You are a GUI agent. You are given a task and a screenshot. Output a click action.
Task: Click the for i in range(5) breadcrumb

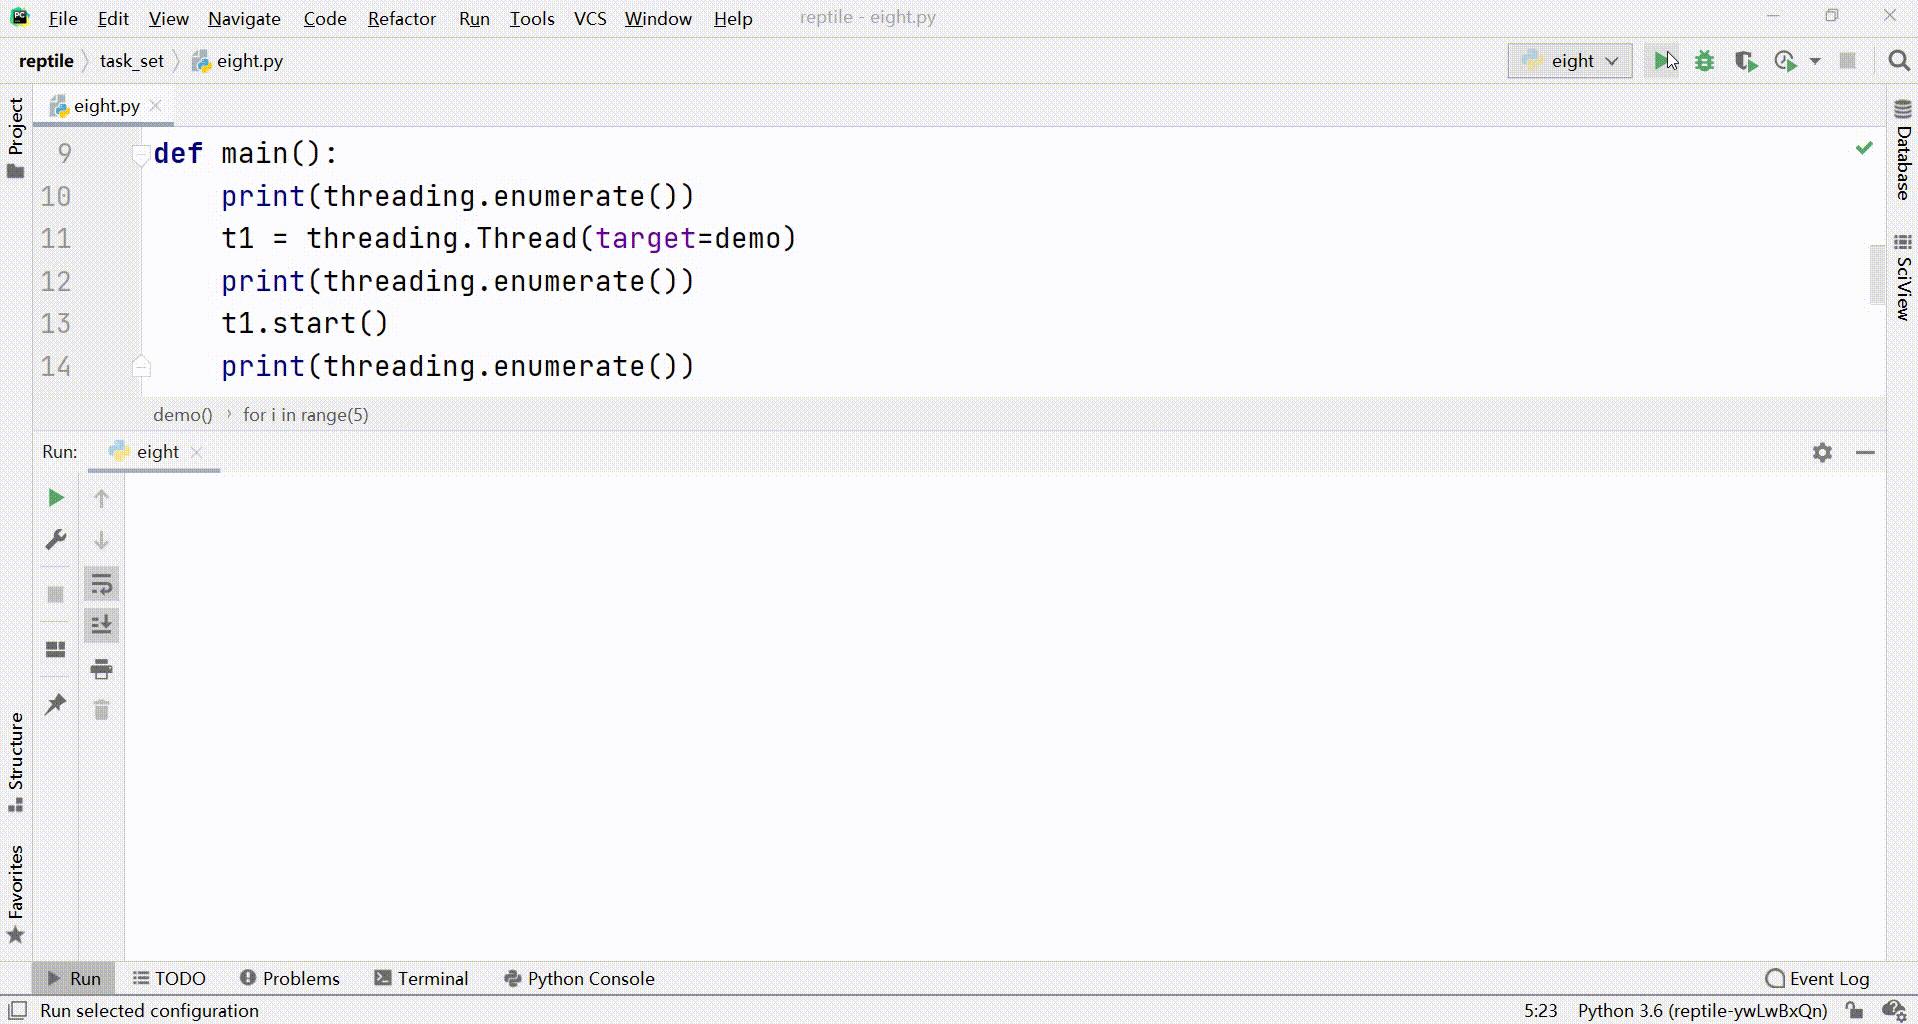305,414
